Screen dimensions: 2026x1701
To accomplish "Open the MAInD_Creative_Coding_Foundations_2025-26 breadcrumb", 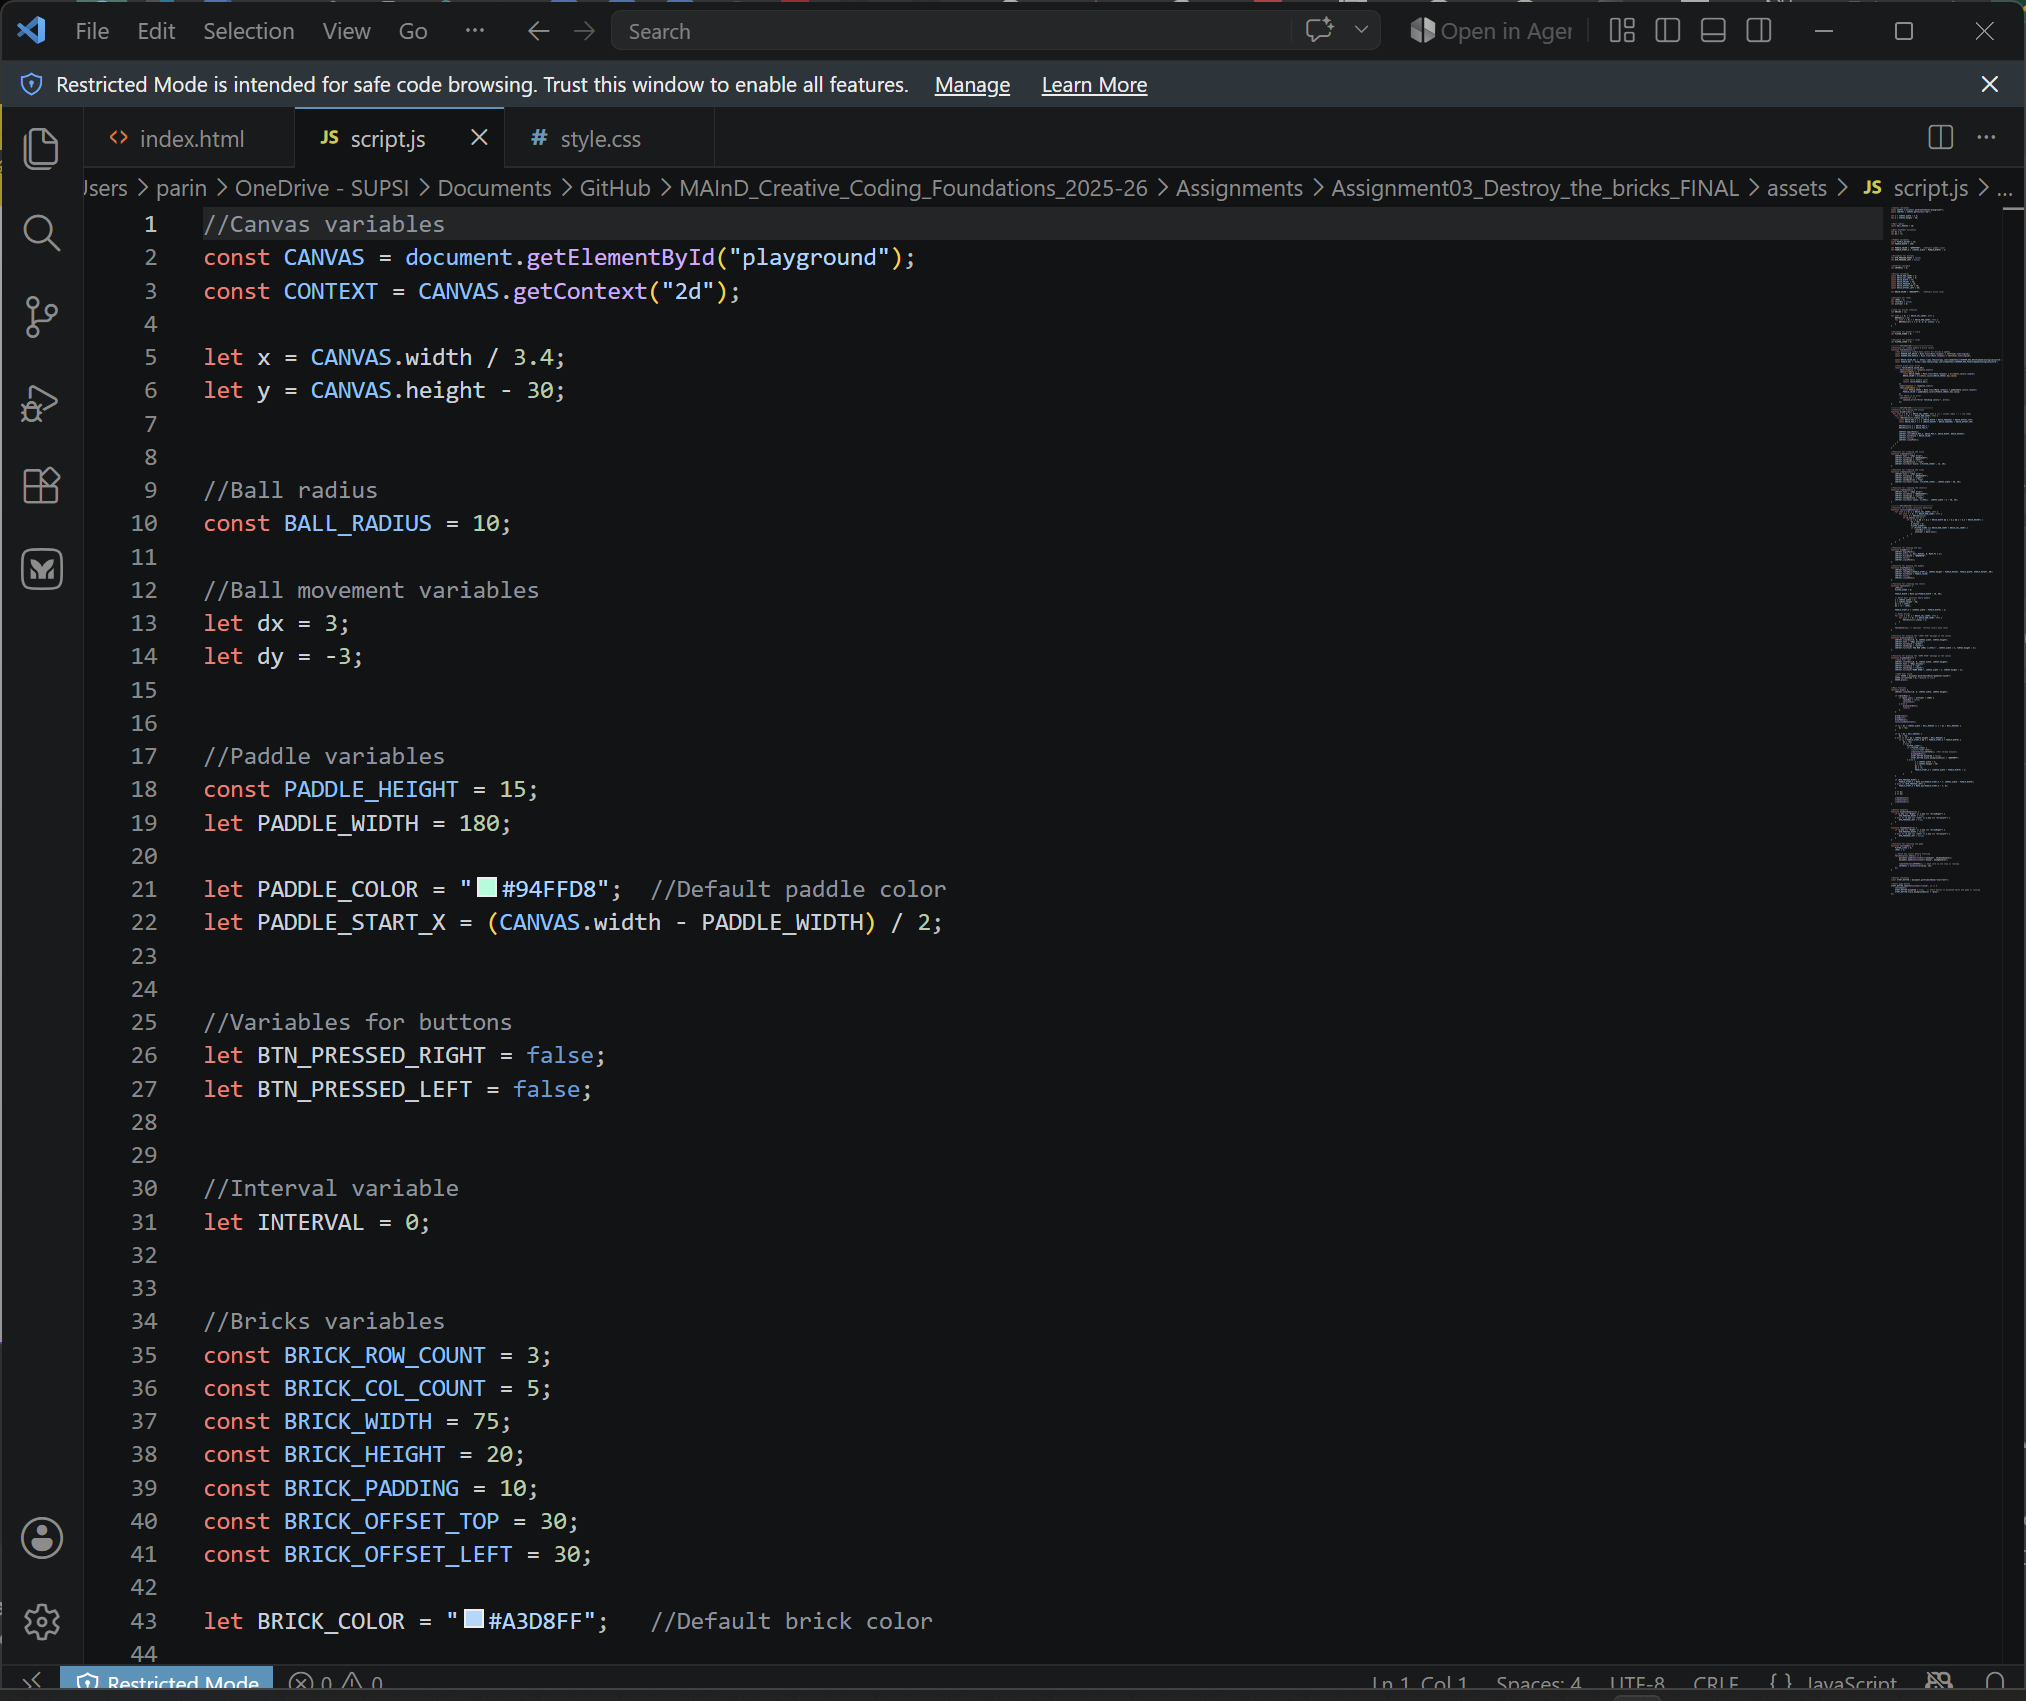I will pos(913,188).
